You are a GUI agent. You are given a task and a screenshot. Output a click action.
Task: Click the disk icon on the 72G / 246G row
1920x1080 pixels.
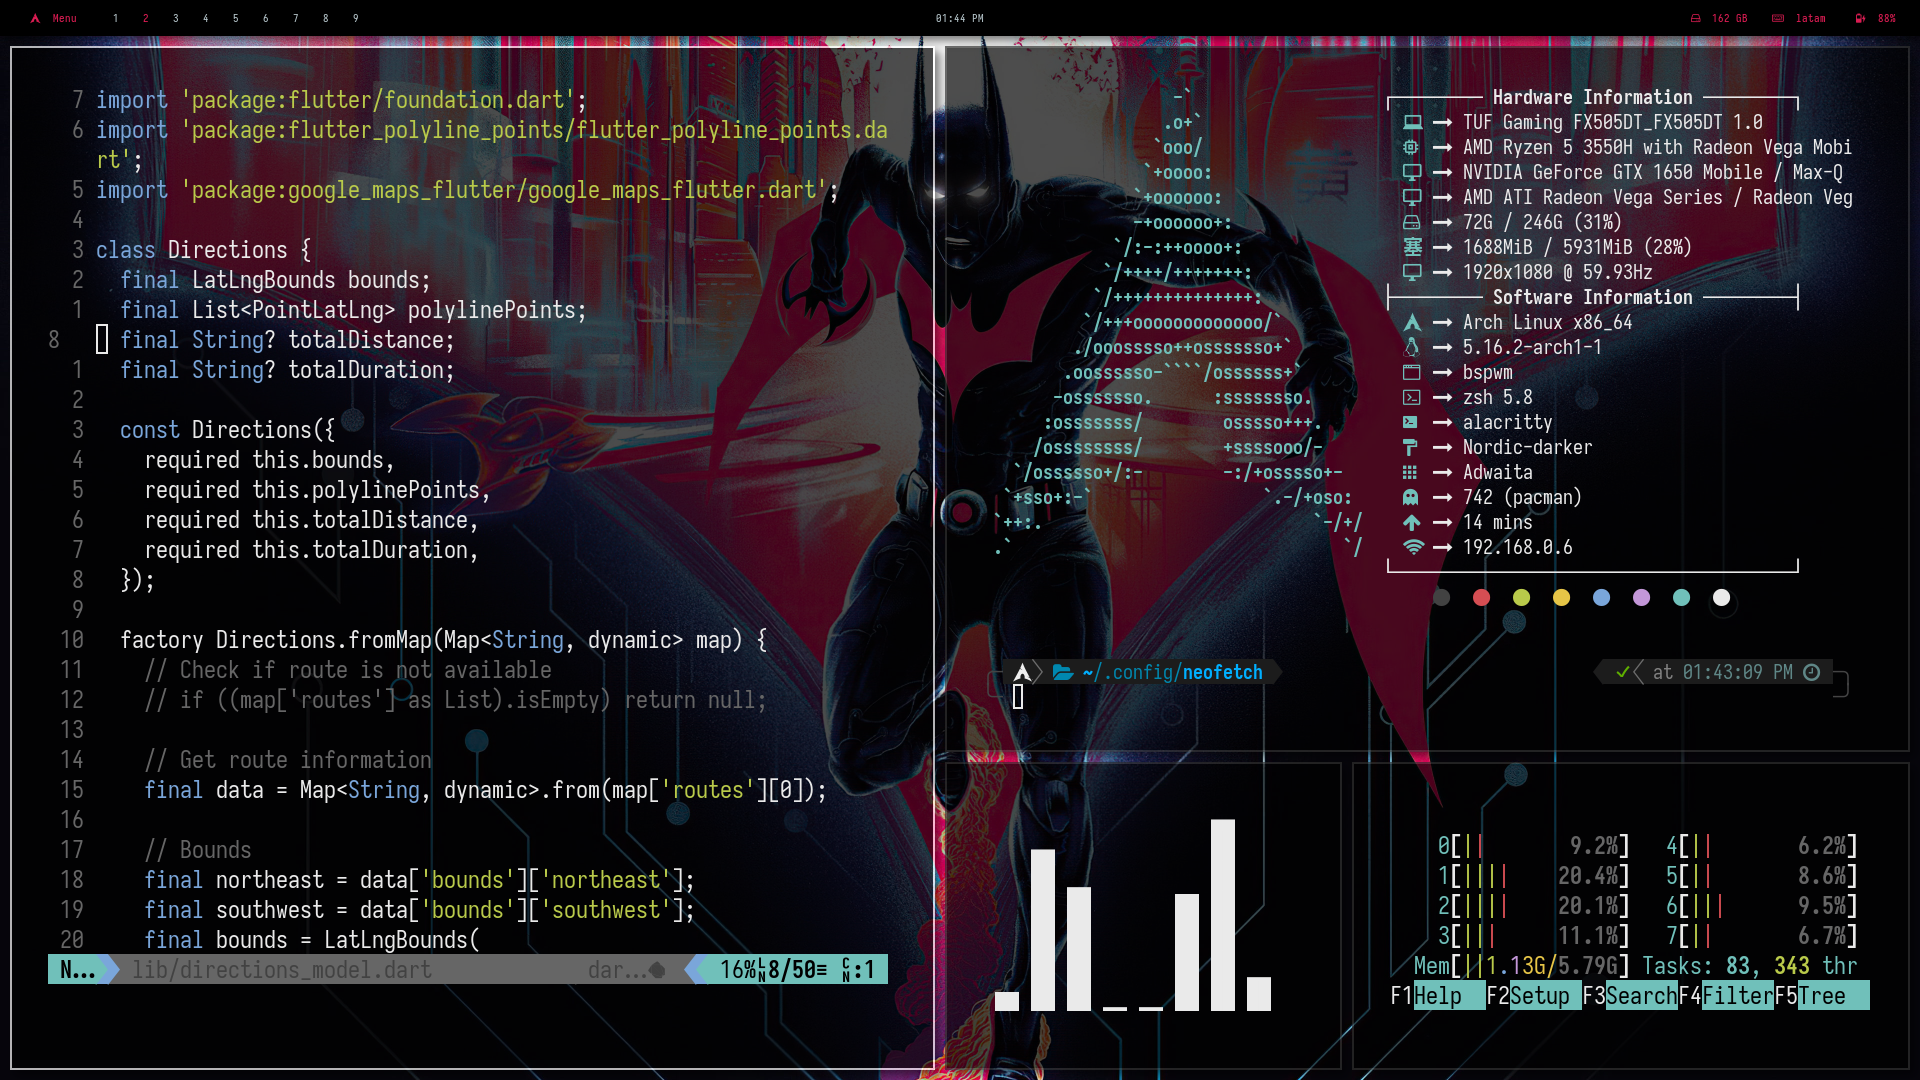pyautogui.click(x=1412, y=222)
